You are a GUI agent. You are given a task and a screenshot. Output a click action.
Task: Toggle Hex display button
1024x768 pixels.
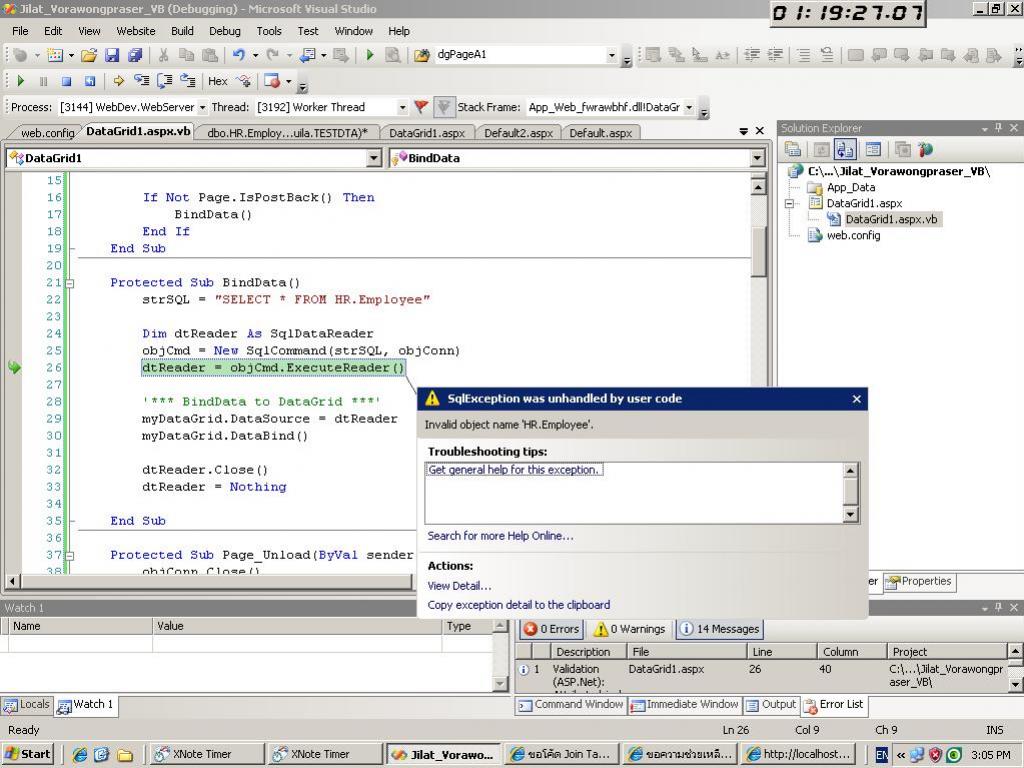tap(217, 81)
